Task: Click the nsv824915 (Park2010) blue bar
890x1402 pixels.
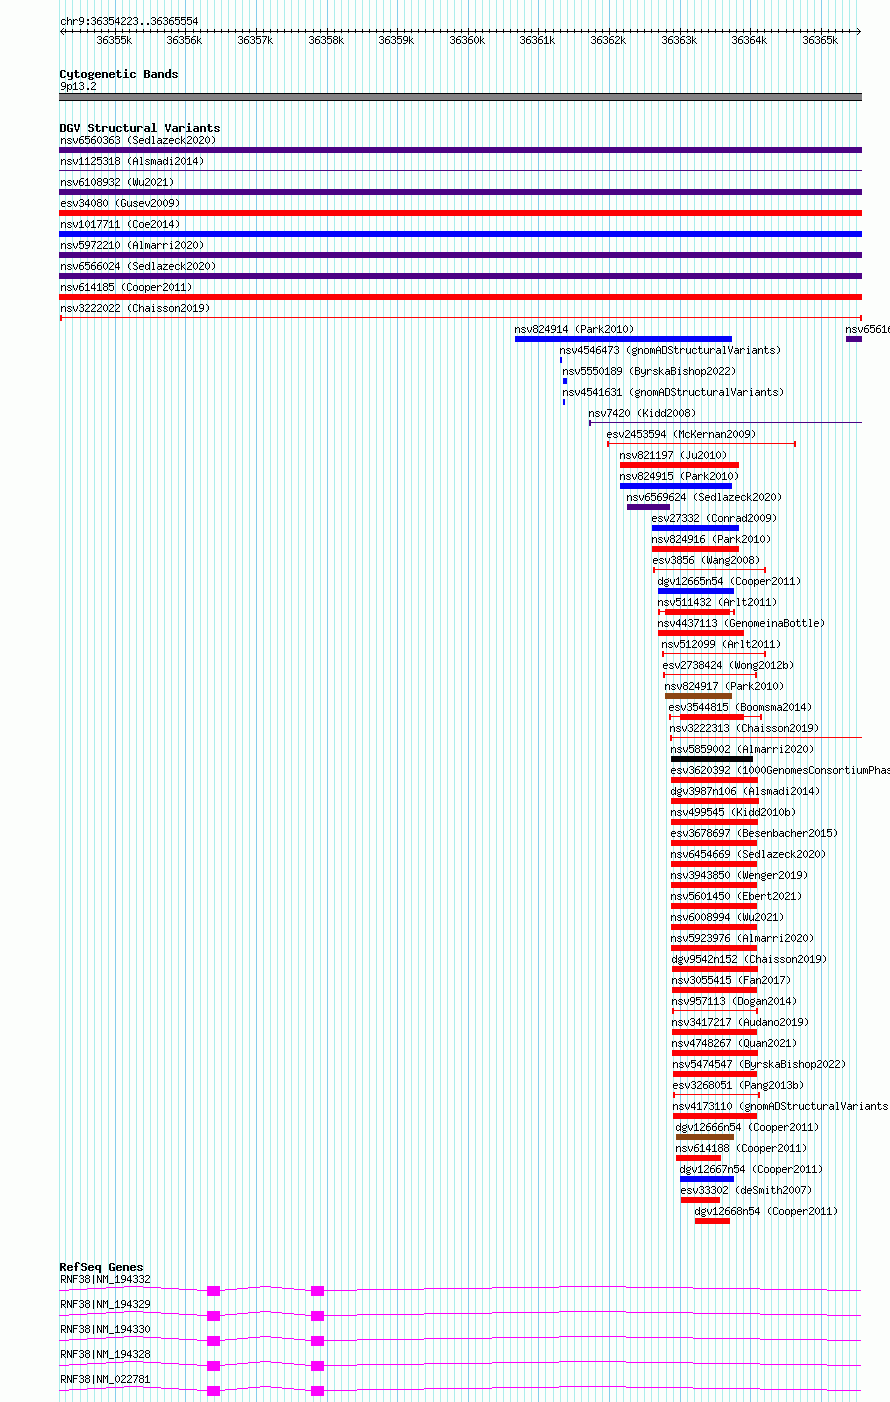Action: click(677, 486)
